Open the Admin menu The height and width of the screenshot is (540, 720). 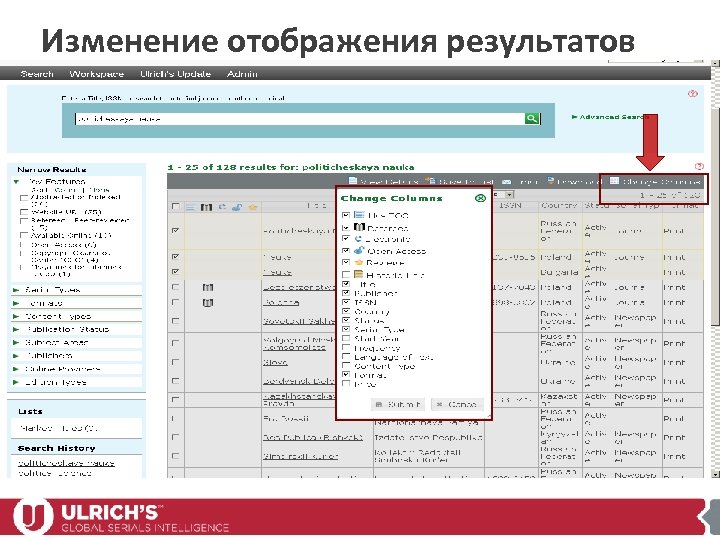coord(242,74)
